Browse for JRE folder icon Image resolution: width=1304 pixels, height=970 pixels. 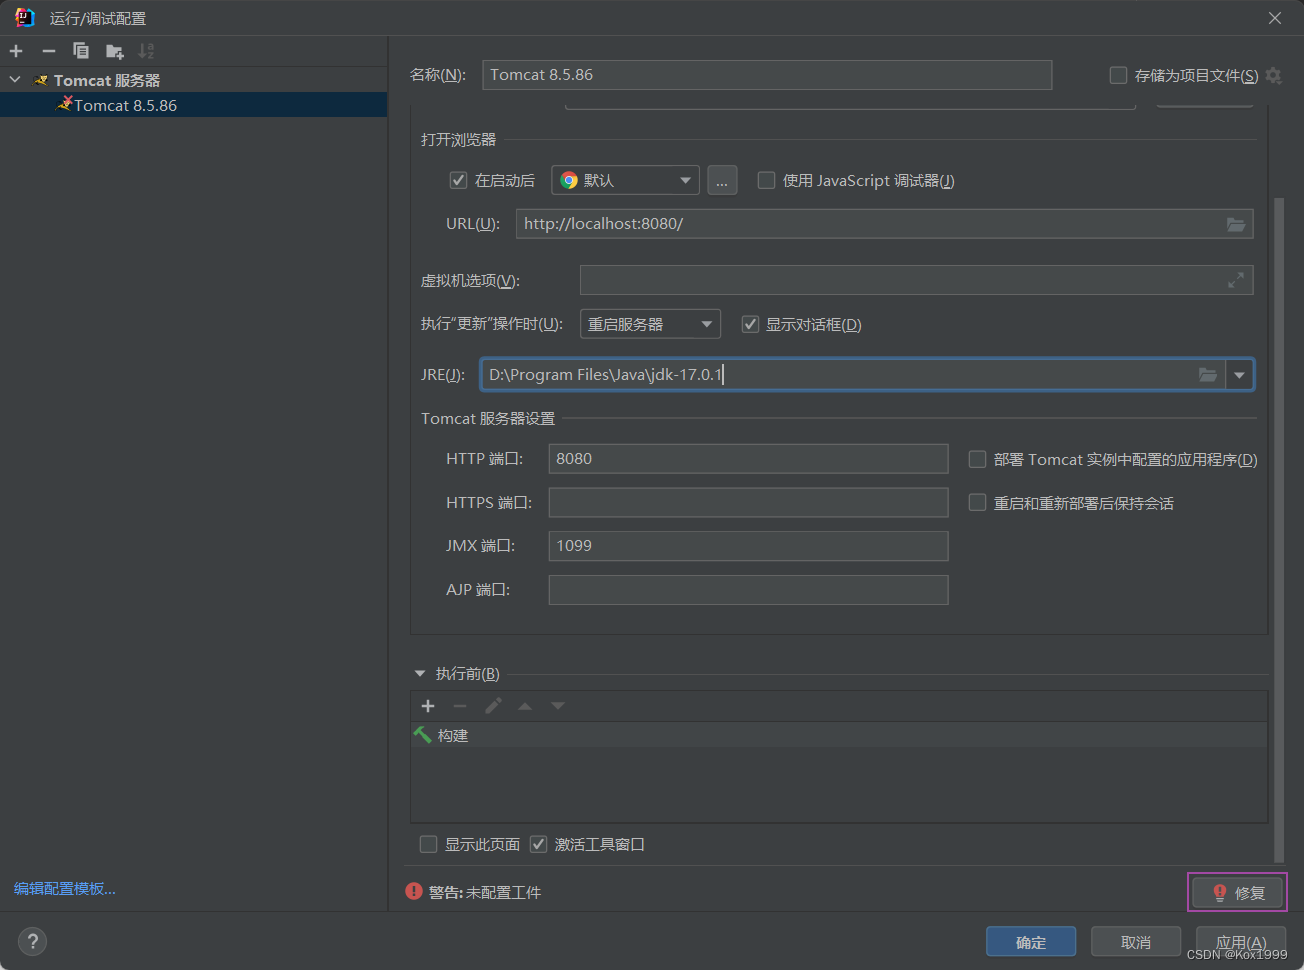(x=1208, y=374)
